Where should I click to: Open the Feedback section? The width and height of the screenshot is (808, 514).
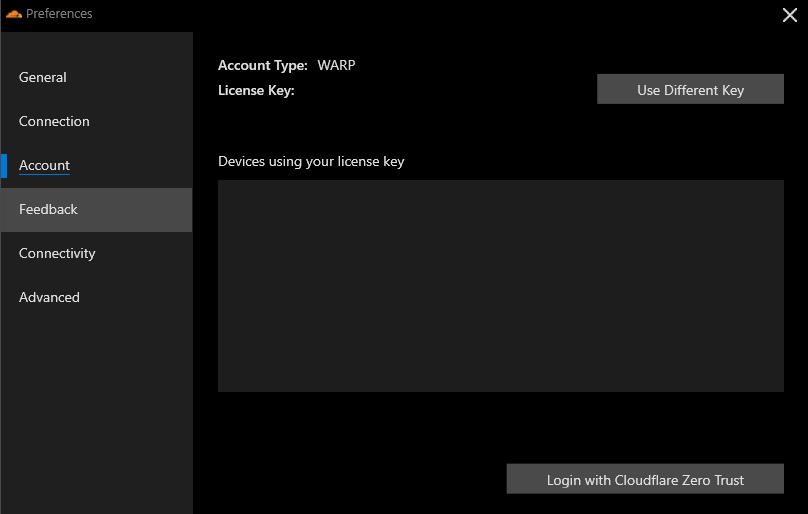[96, 210]
